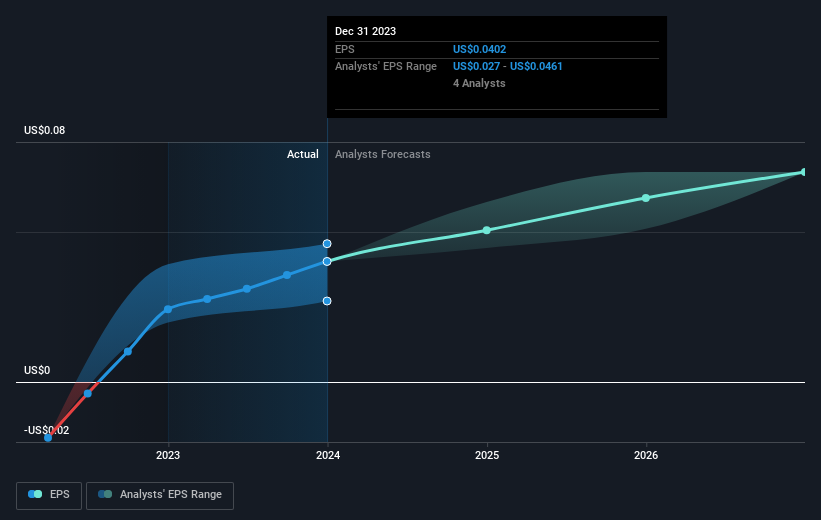The image size is (821, 520).
Task: Click the EPS value US$0.0402 in tooltip
Action: click(479, 49)
